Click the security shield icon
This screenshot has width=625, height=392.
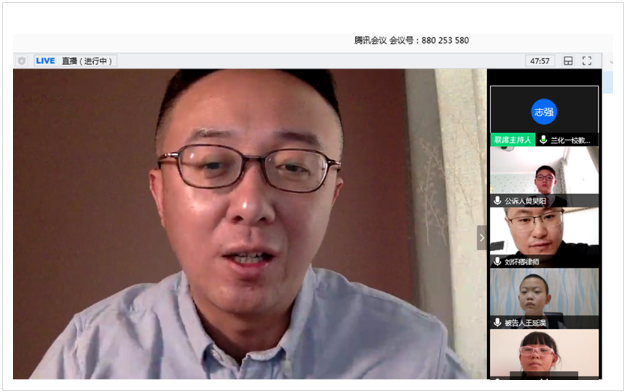22,61
